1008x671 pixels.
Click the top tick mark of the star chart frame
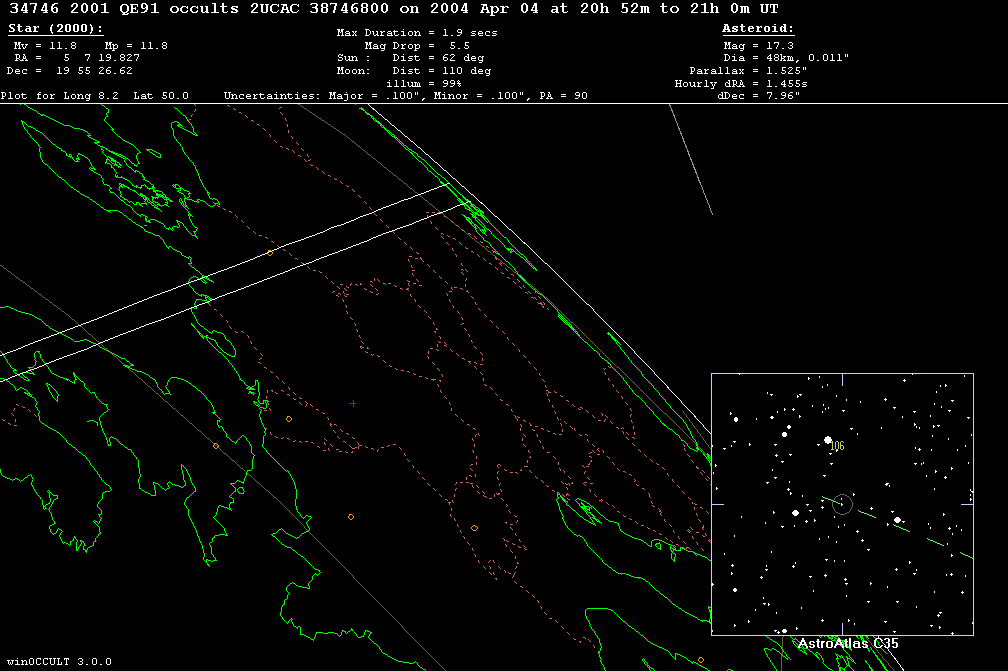click(842, 379)
